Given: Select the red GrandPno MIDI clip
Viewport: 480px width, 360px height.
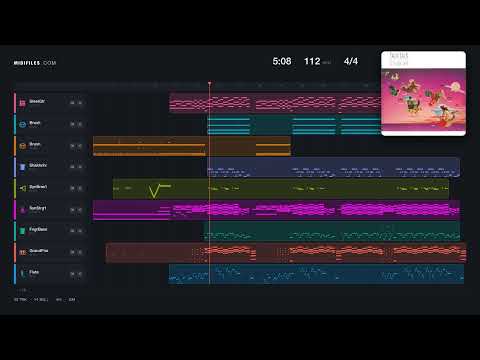Looking at the screenshot, I should coord(286,253).
